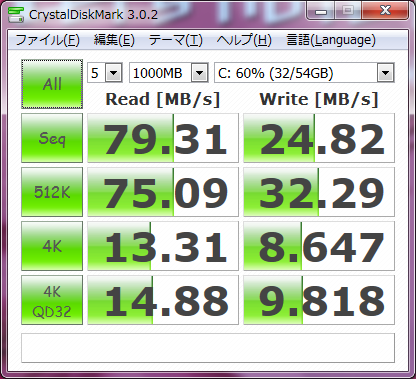The image size is (416, 379).
Task: Open the 1000MB test size dropdown
Action: pos(169,73)
